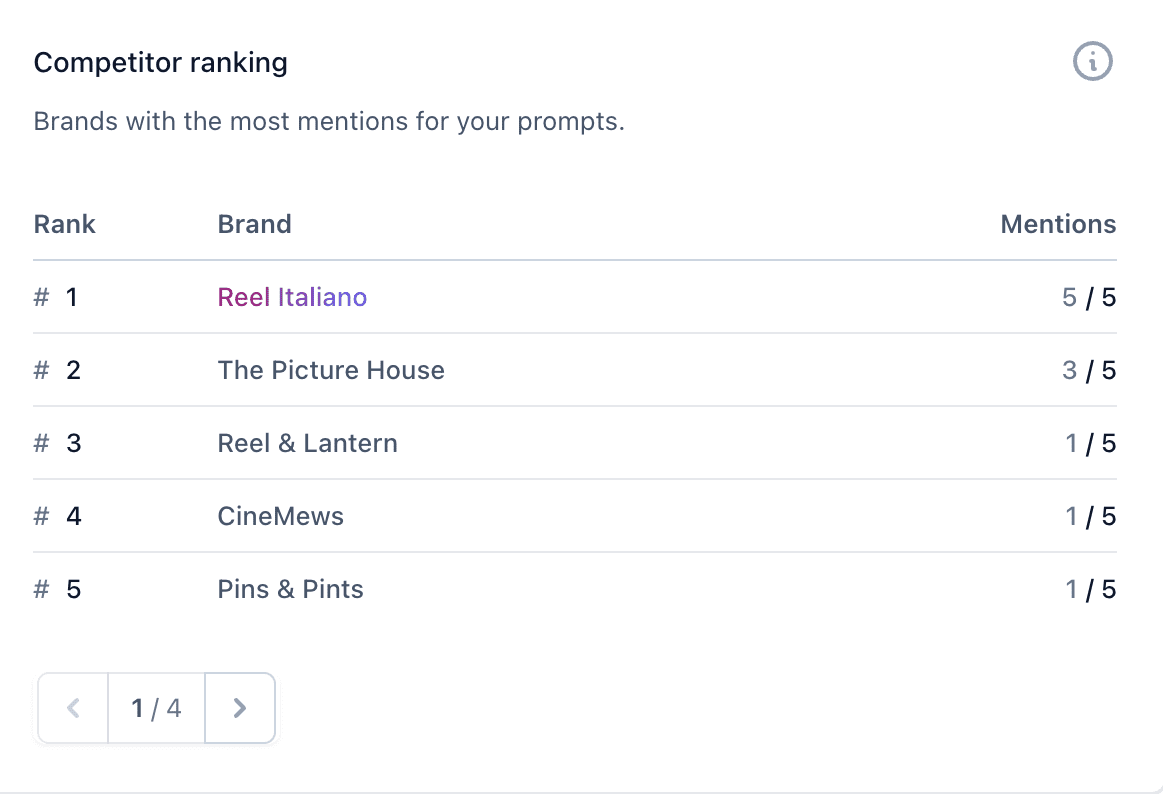
Task: Click the Competitor ranking title
Action: [x=160, y=63]
